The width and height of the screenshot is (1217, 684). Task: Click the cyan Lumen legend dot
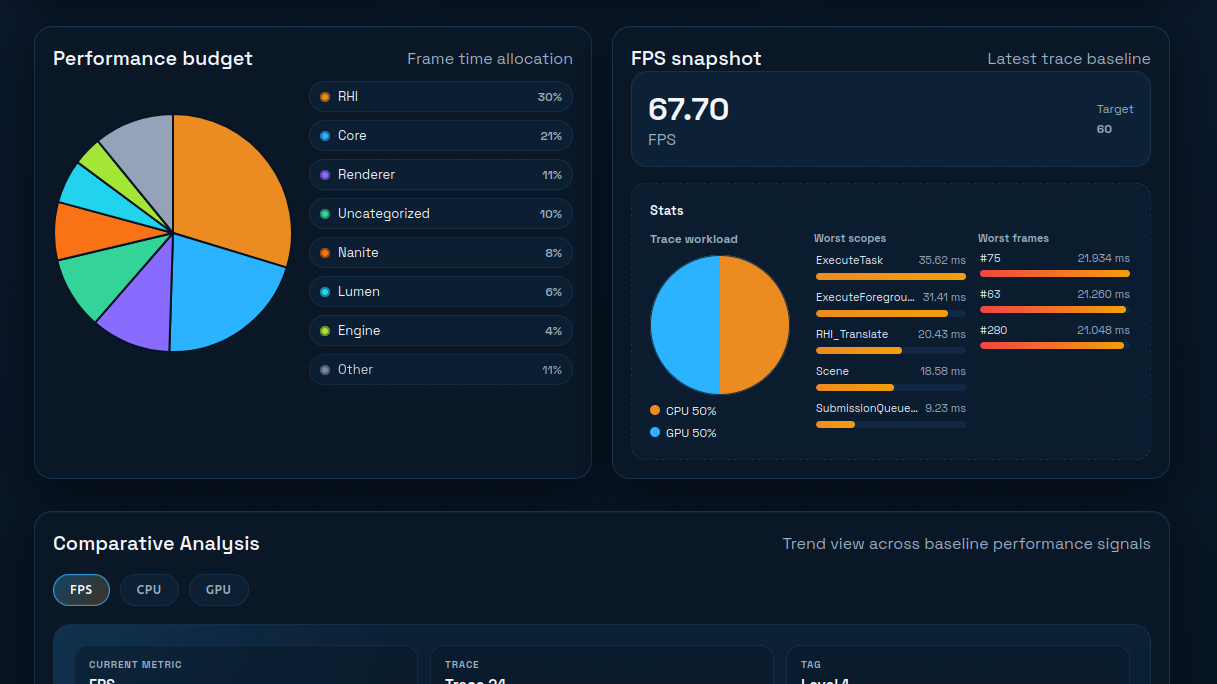pos(325,292)
